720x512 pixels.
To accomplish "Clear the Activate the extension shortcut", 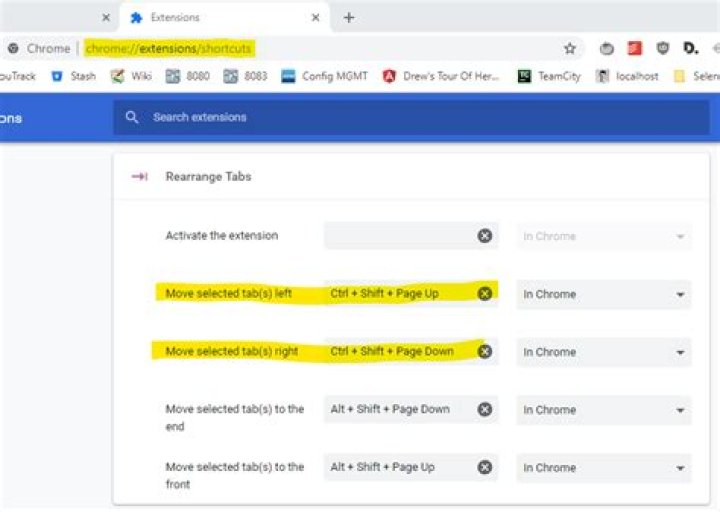I will 485,236.
